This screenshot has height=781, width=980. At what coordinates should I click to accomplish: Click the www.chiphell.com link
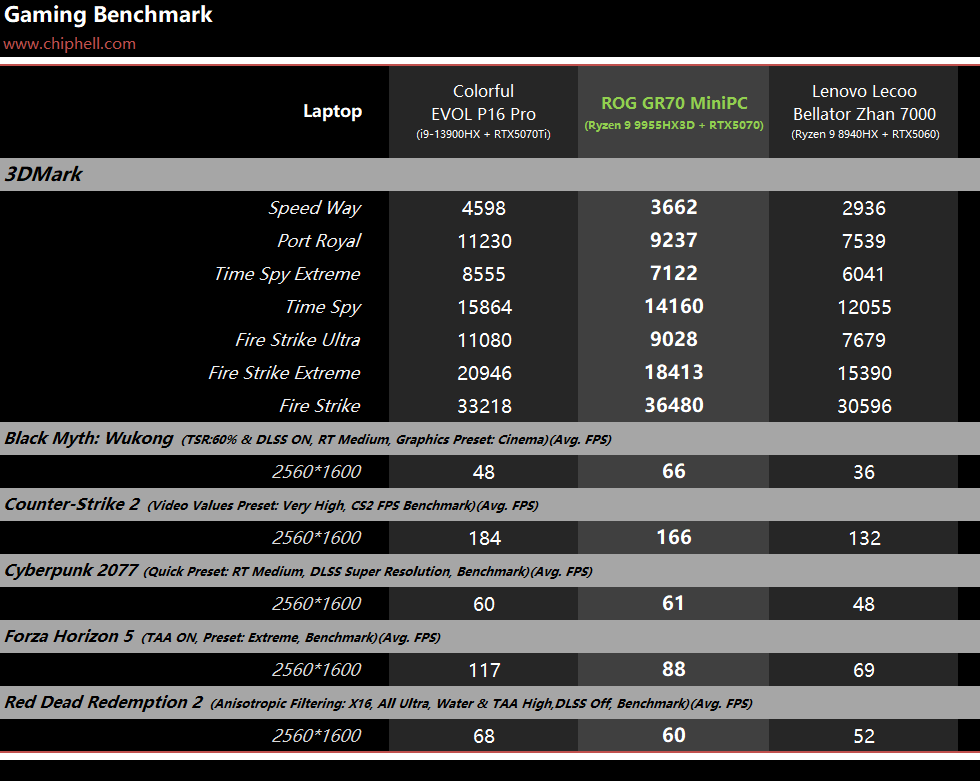tap(69, 44)
